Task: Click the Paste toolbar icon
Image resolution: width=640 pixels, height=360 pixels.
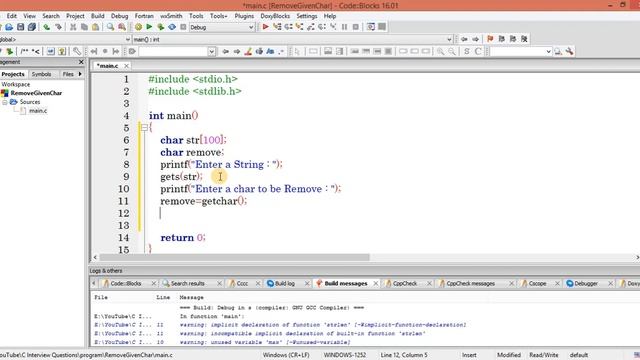Action: [x=96, y=27]
